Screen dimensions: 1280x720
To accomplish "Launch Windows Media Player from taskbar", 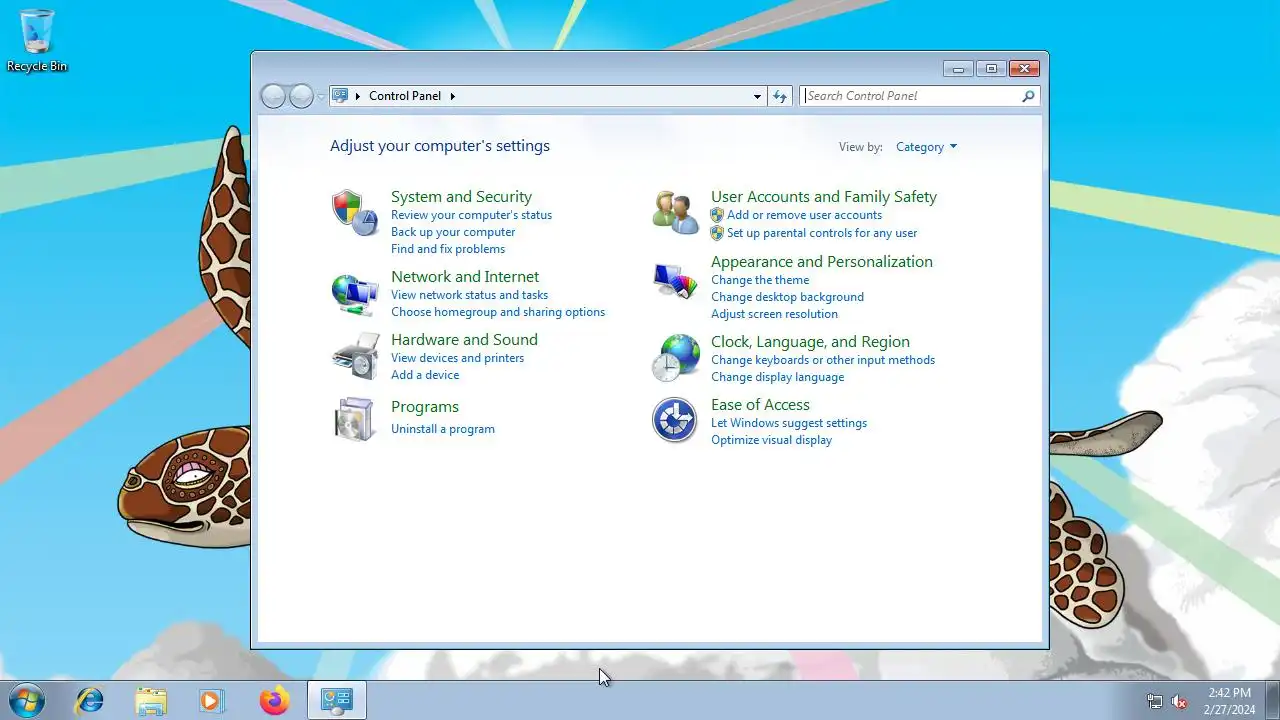I will [211, 701].
